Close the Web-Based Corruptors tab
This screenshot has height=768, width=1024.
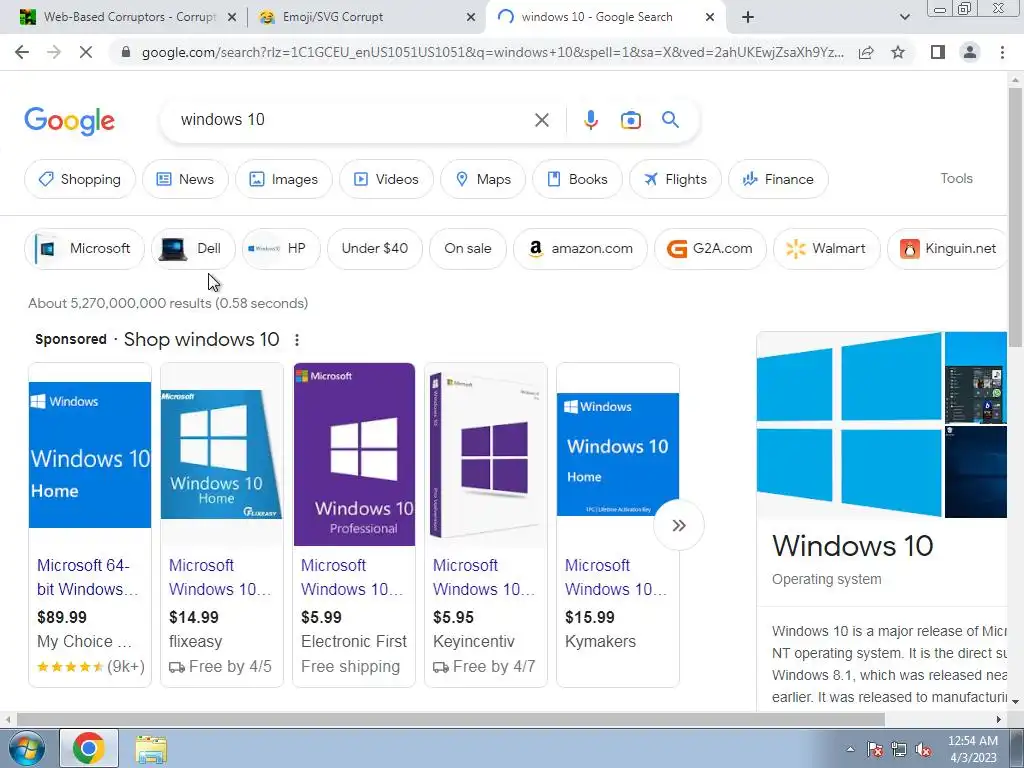(232, 18)
